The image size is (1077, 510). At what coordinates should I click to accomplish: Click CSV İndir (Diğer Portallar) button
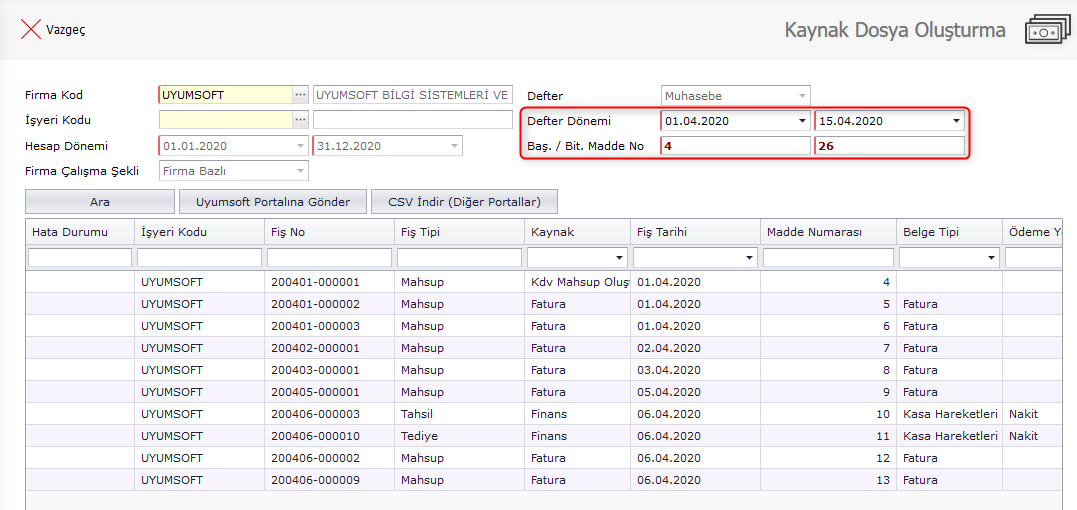[x=464, y=202]
